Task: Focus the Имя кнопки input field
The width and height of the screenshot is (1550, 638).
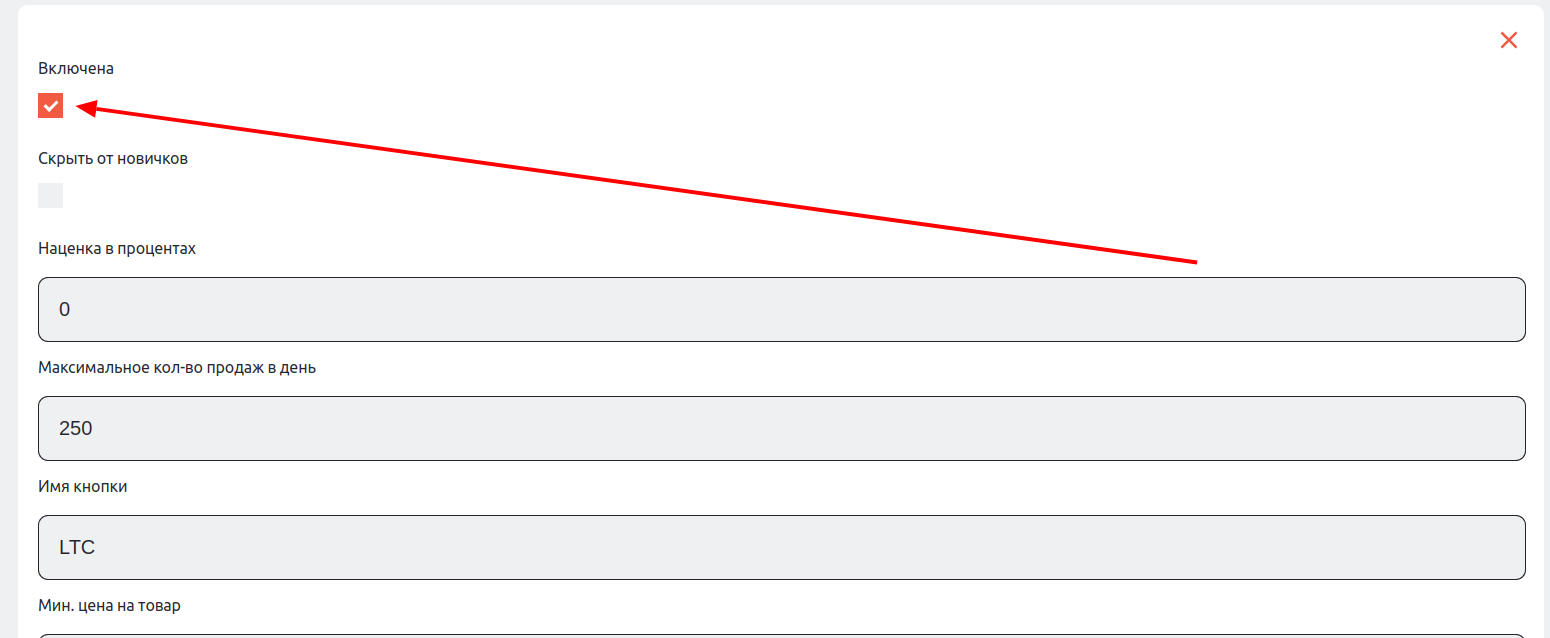Action: 781,547
